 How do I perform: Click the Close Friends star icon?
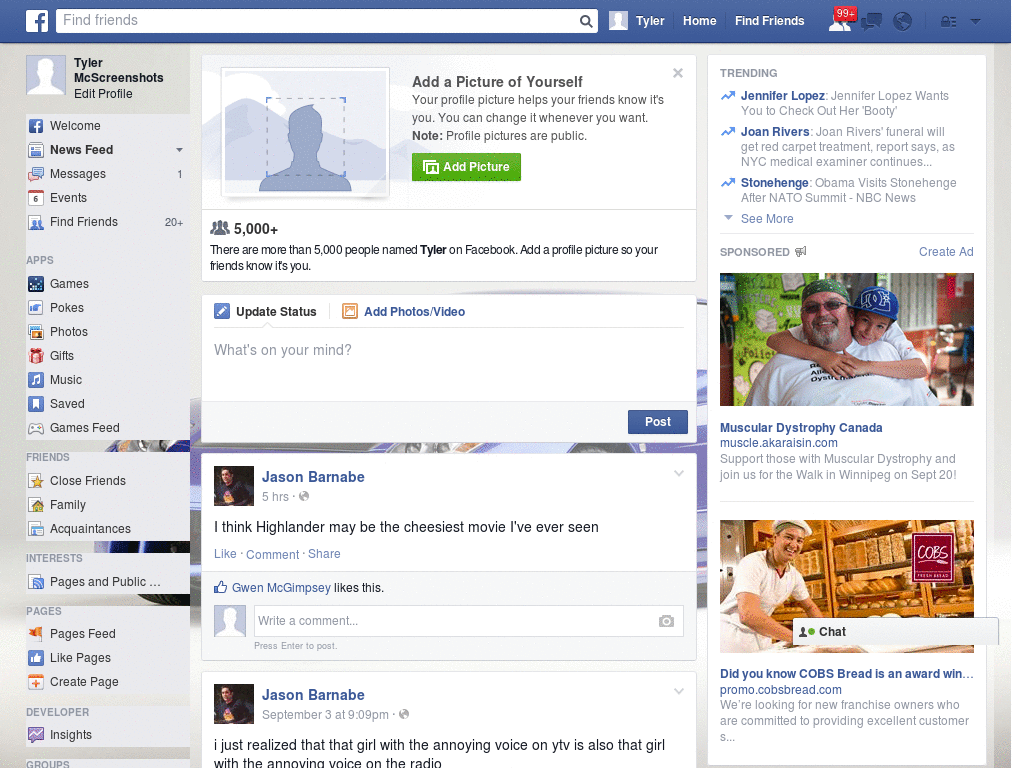tap(36, 481)
